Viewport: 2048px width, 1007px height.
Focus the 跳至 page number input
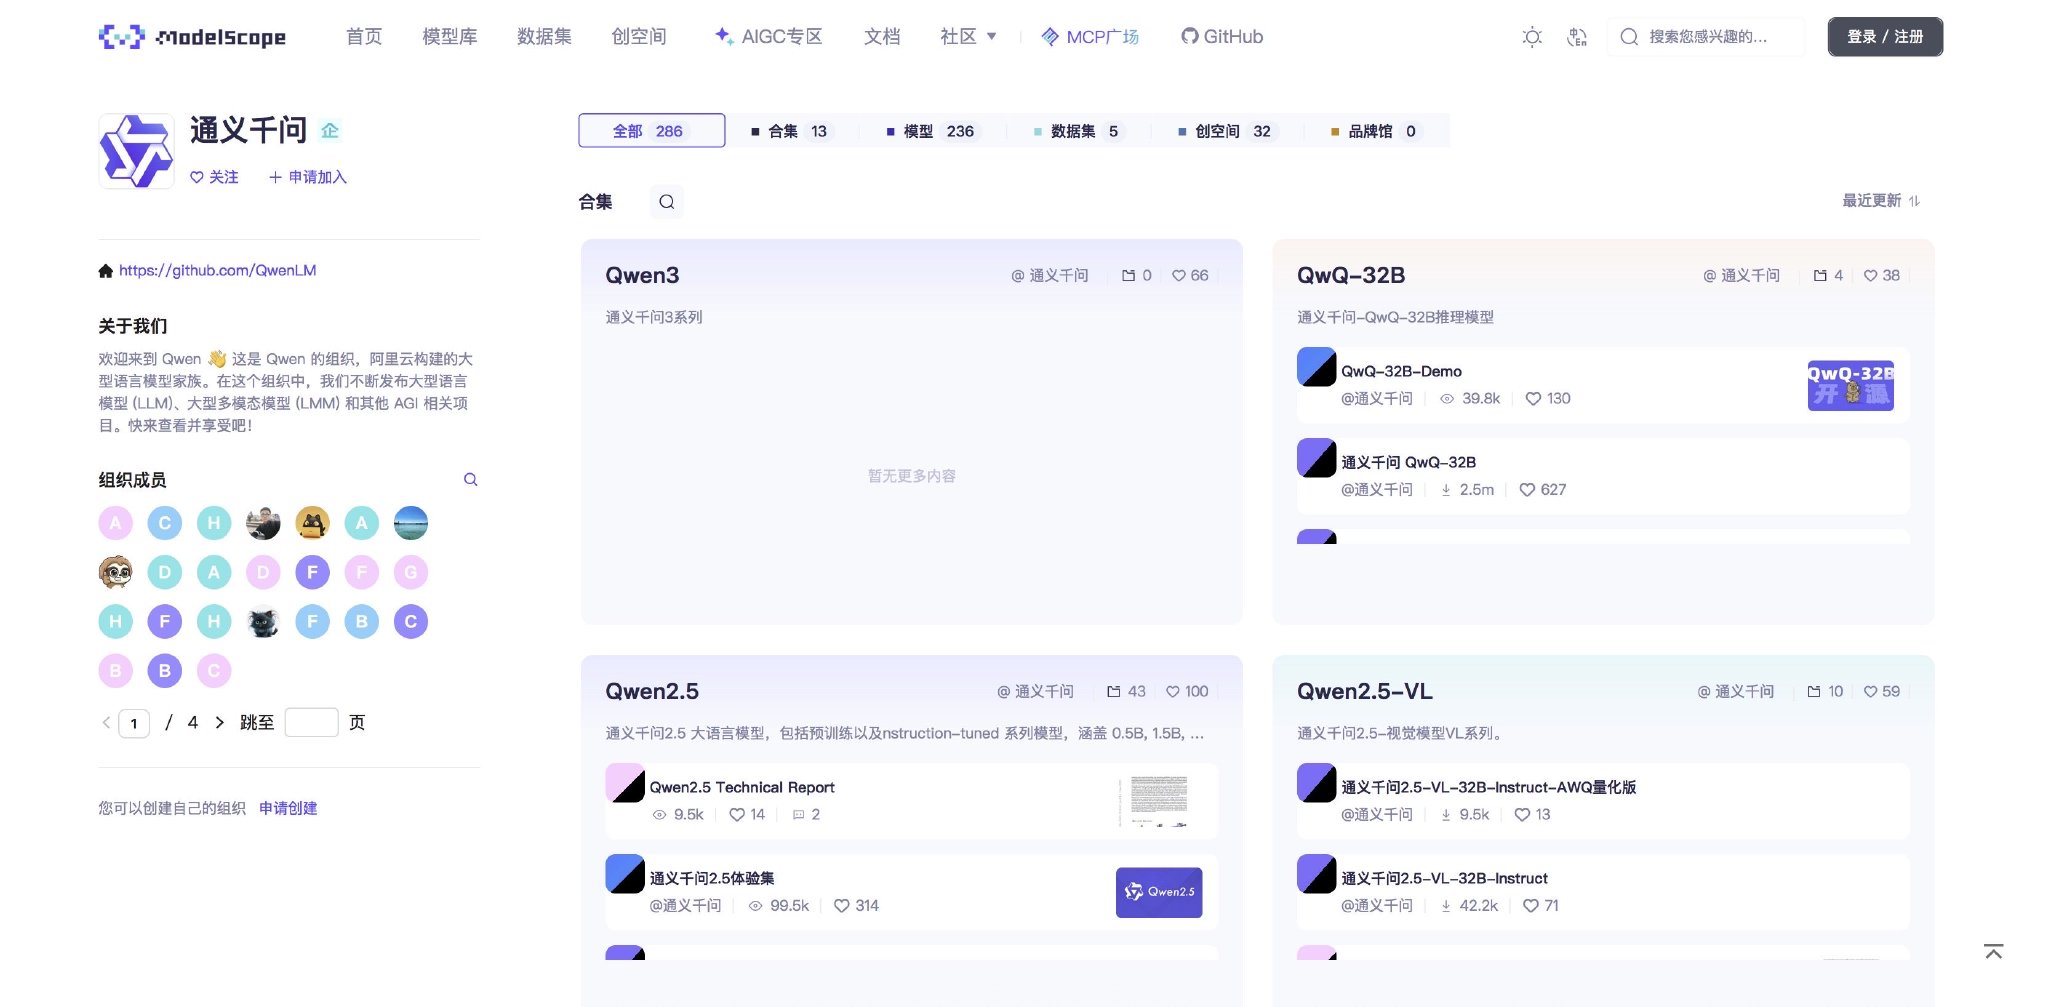[x=311, y=722]
